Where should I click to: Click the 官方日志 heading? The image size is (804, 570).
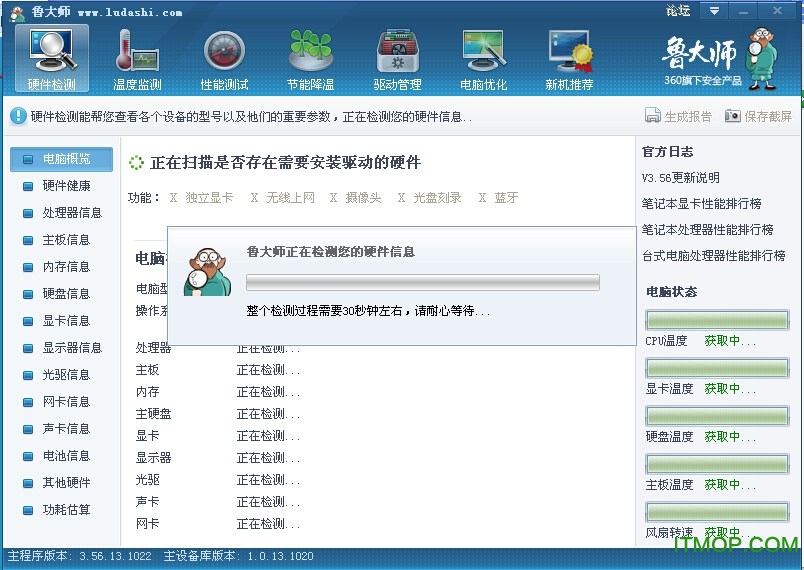[667, 152]
